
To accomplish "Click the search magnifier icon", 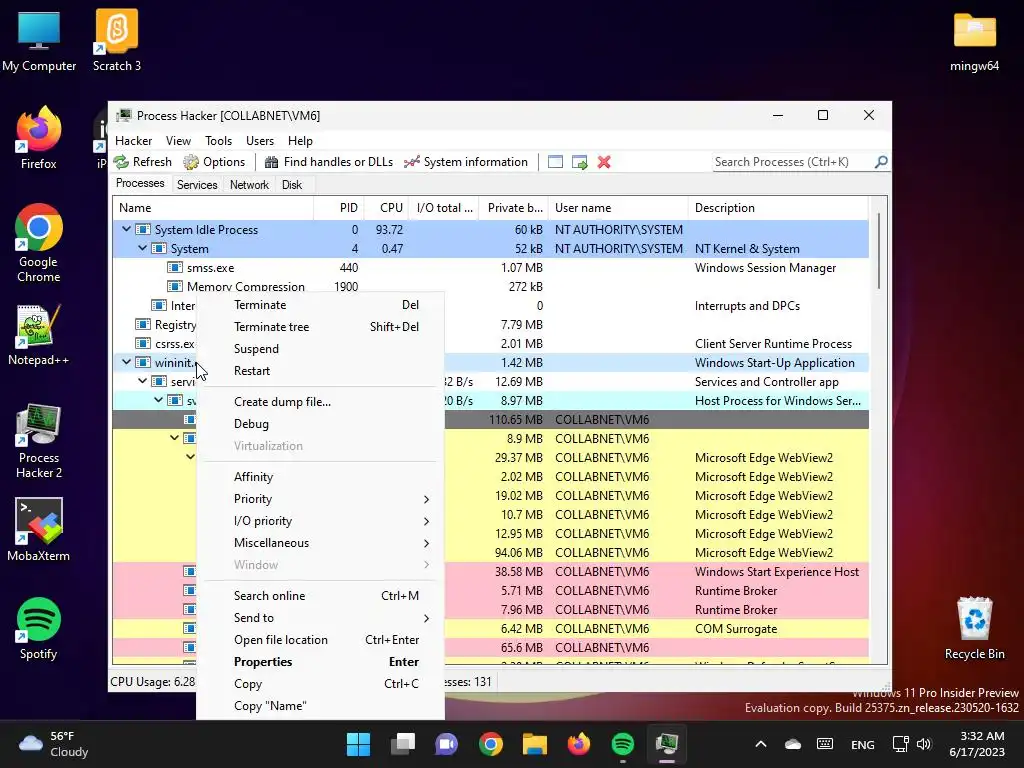I will click(x=881, y=161).
